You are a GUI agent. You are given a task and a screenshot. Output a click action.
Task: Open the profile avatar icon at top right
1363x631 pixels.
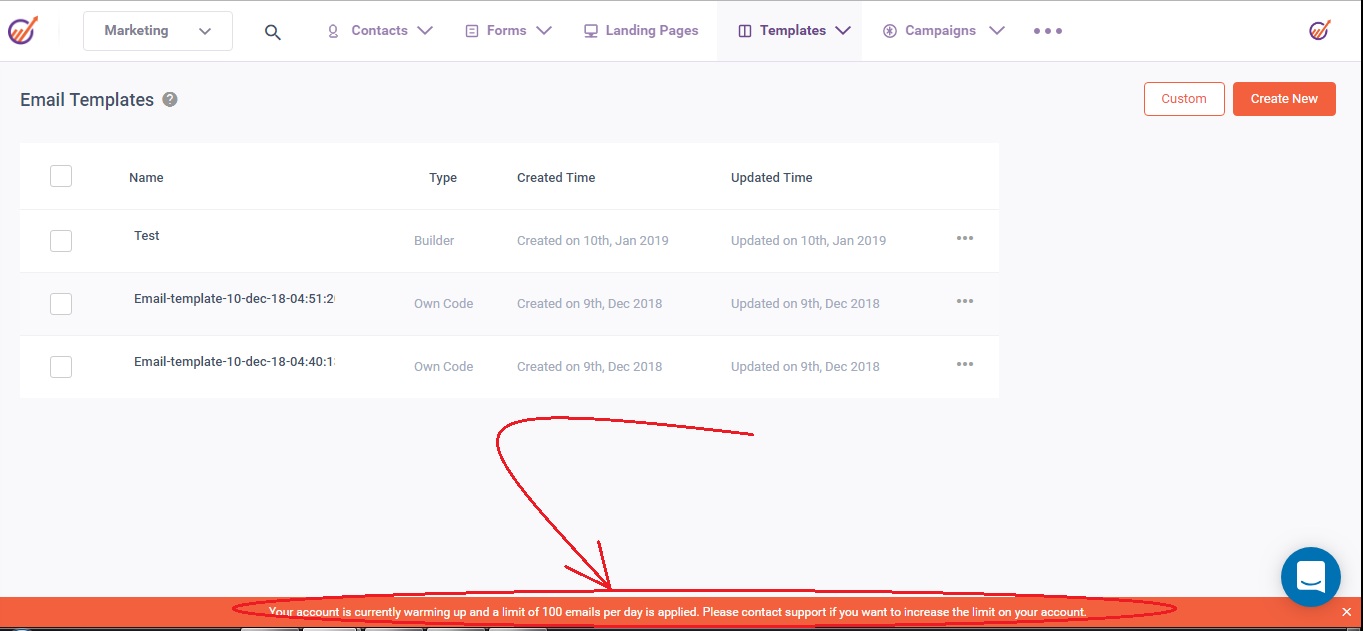[1319, 30]
